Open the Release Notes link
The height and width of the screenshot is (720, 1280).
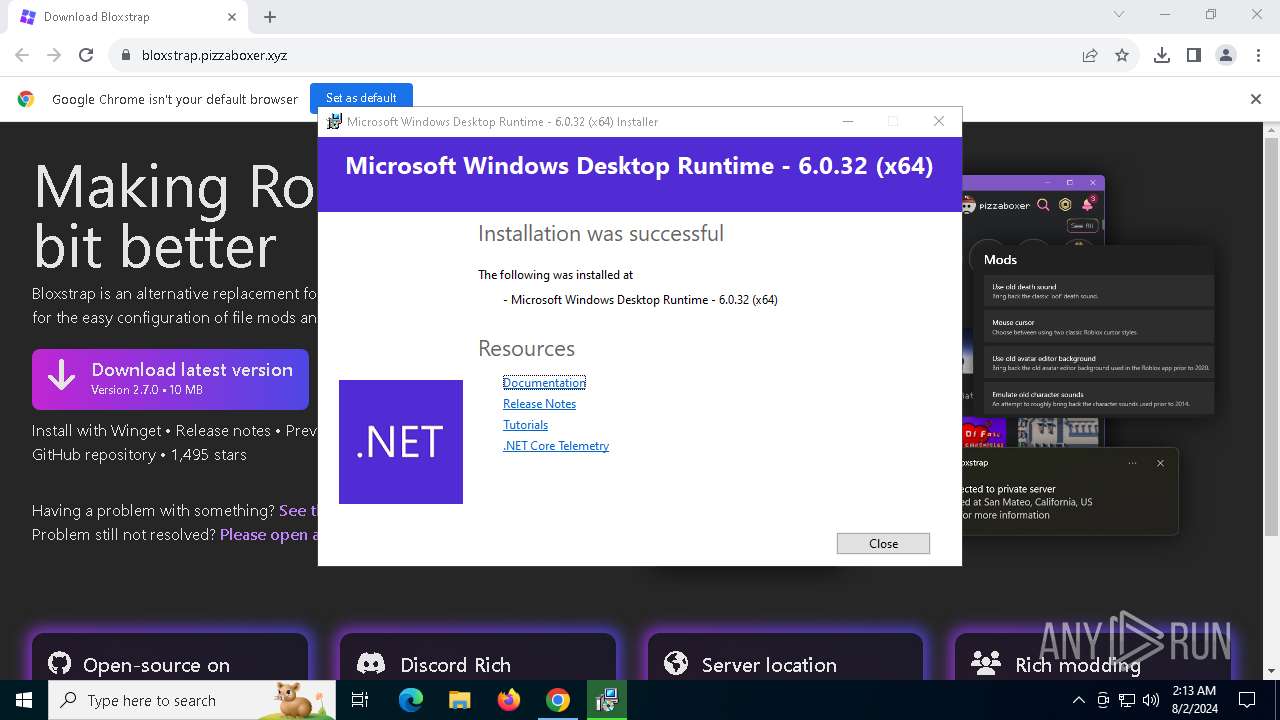[539, 404]
